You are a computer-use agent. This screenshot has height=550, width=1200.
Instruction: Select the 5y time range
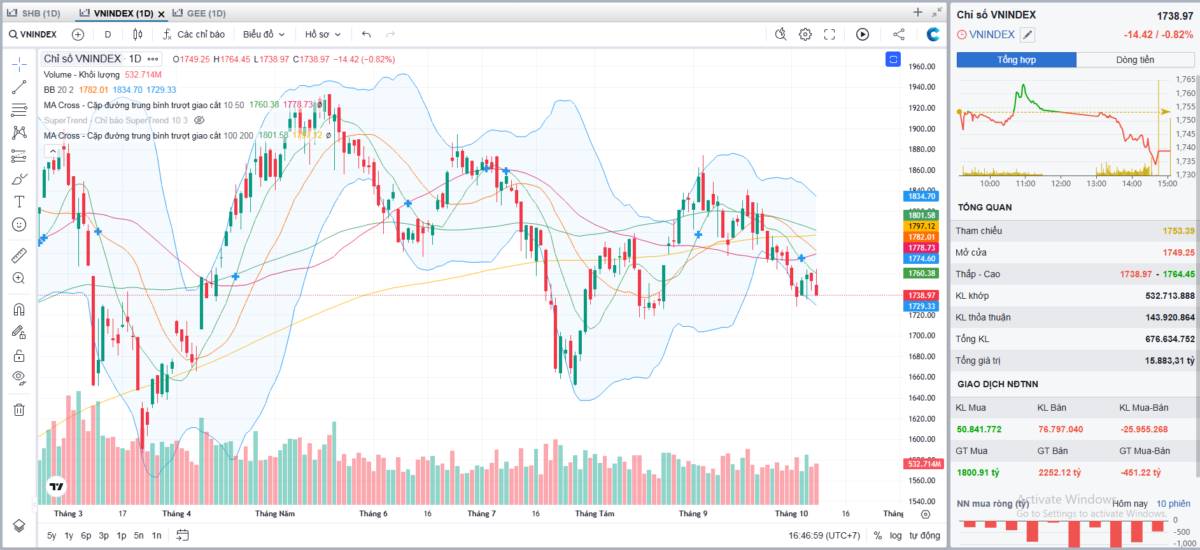coord(51,536)
